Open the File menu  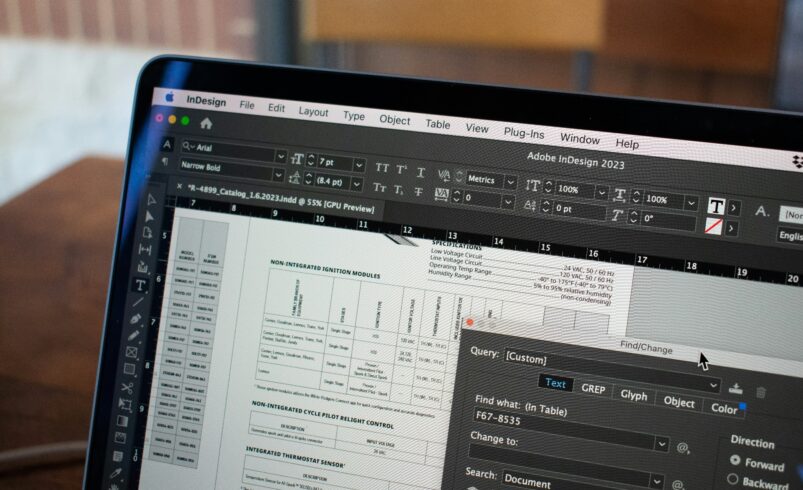247,105
